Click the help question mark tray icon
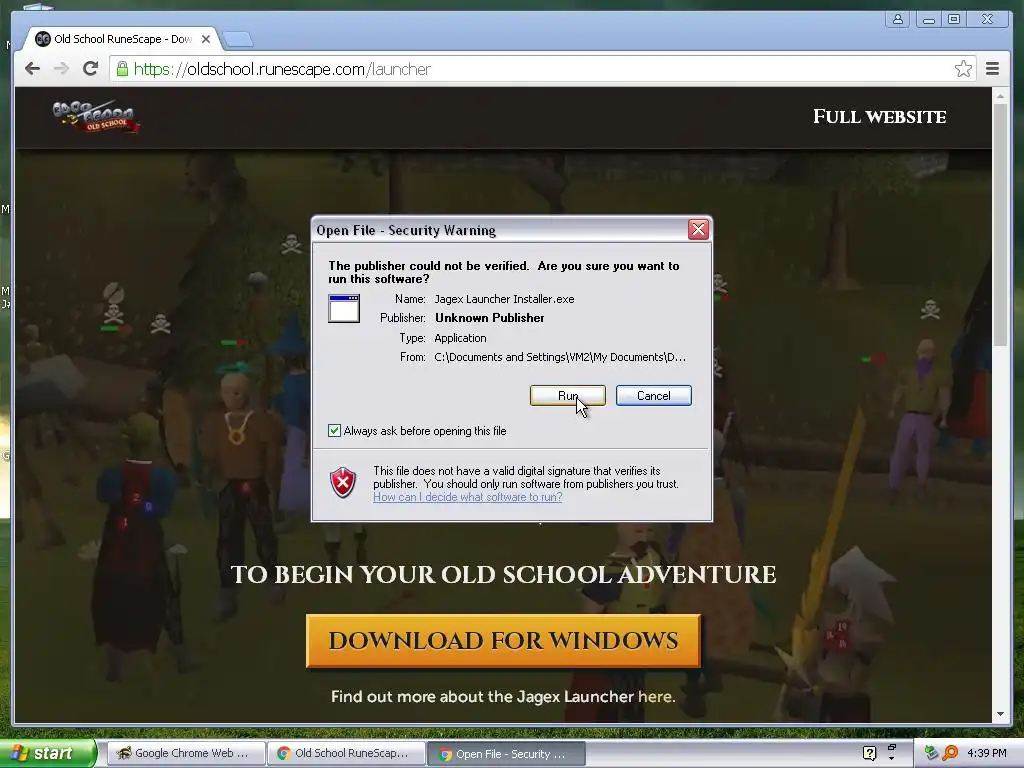1024x768 pixels. tap(869, 753)
